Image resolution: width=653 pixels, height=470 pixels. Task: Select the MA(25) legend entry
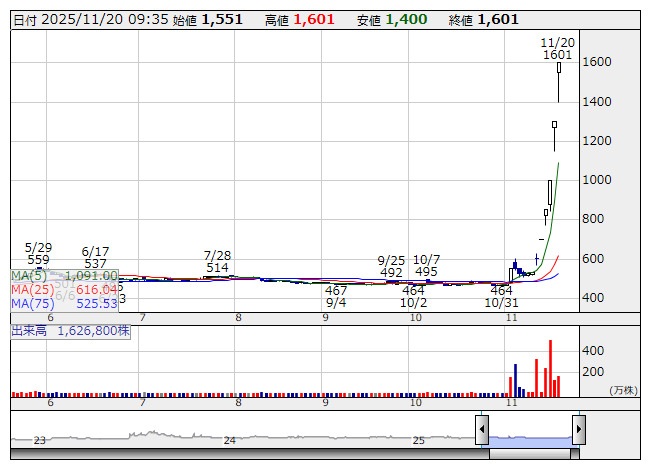[64, 290]
